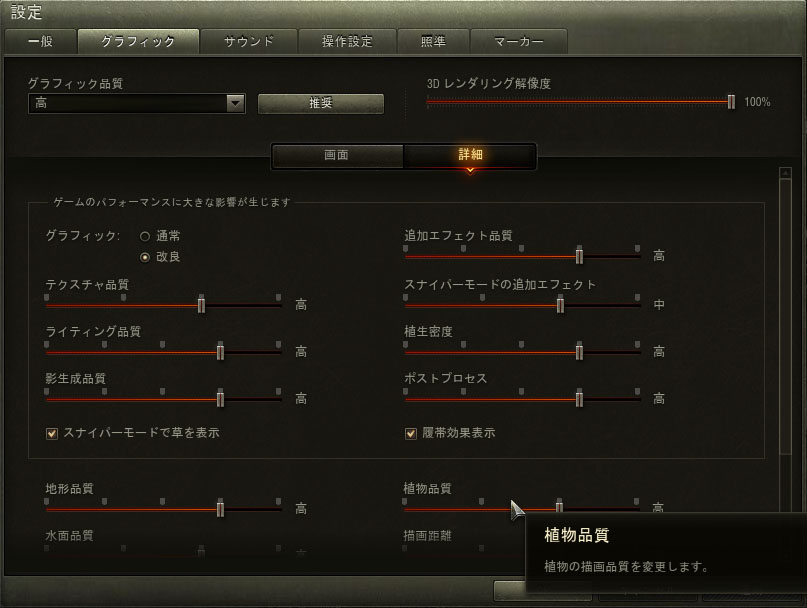Select the 通常 graphics radio button
Viewport: 807px width, 608px height.
click(145, 236)
